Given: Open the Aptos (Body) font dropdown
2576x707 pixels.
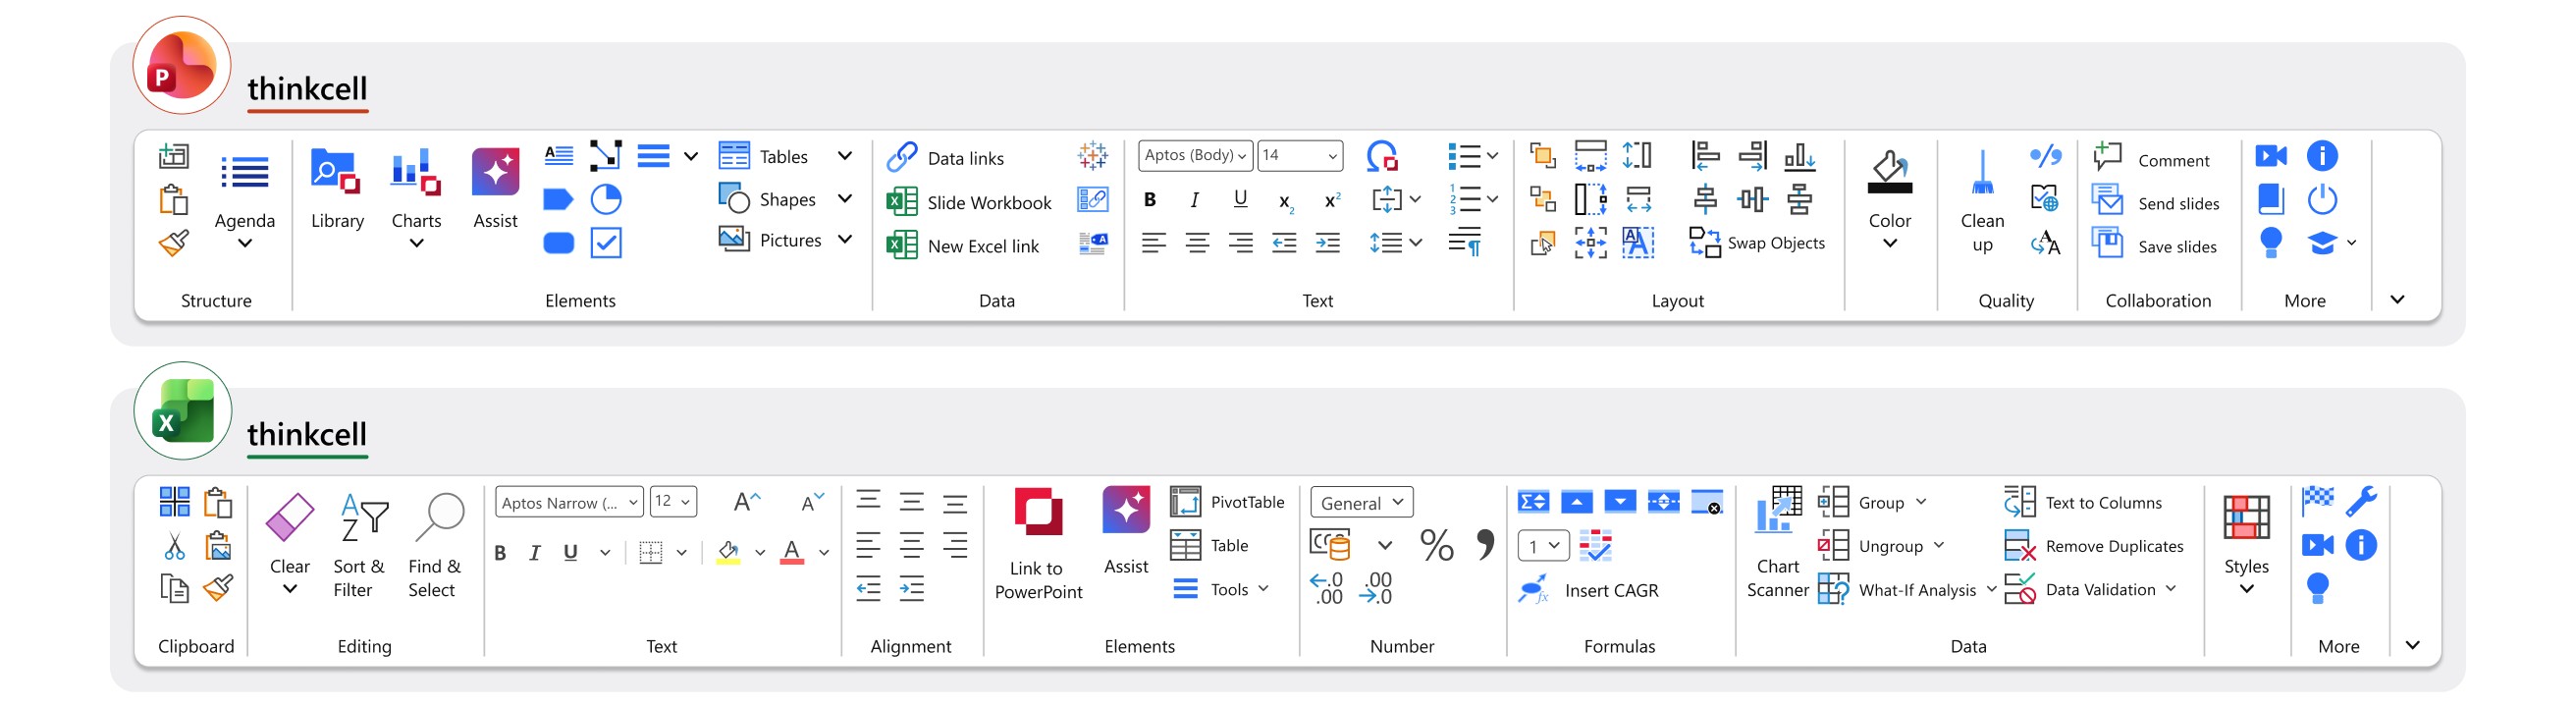Looking at the screenshot, I should (x=1195, y=155).
